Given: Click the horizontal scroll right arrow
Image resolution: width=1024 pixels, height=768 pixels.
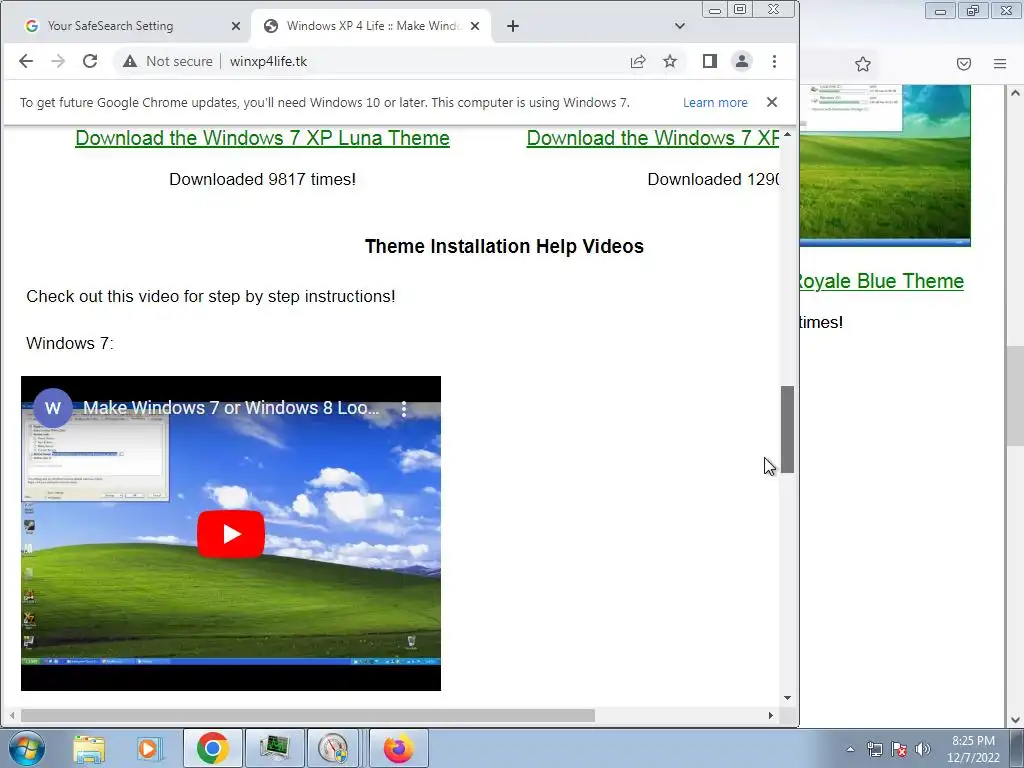Looking at the screenshot, I should 771,716.
